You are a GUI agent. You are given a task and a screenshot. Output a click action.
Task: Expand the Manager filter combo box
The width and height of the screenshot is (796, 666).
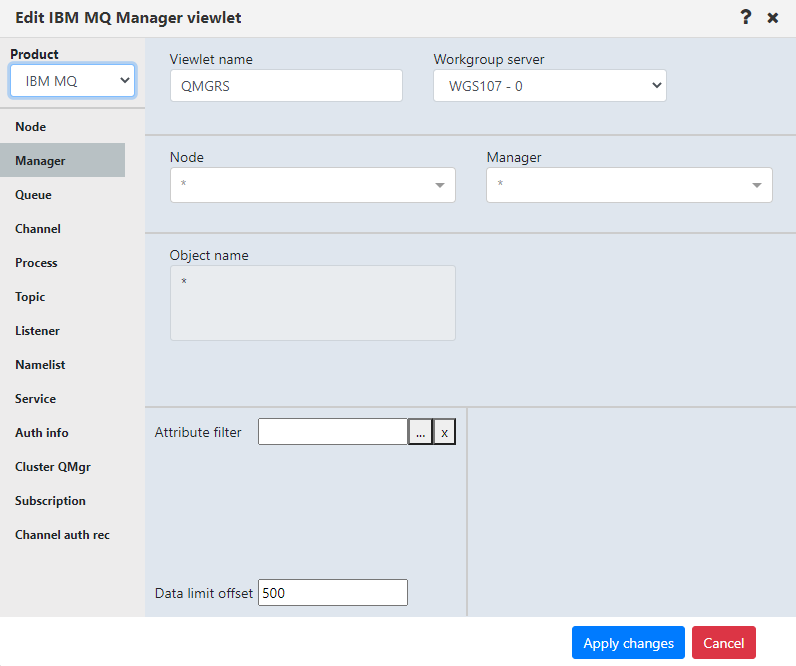tap(629, 185)
